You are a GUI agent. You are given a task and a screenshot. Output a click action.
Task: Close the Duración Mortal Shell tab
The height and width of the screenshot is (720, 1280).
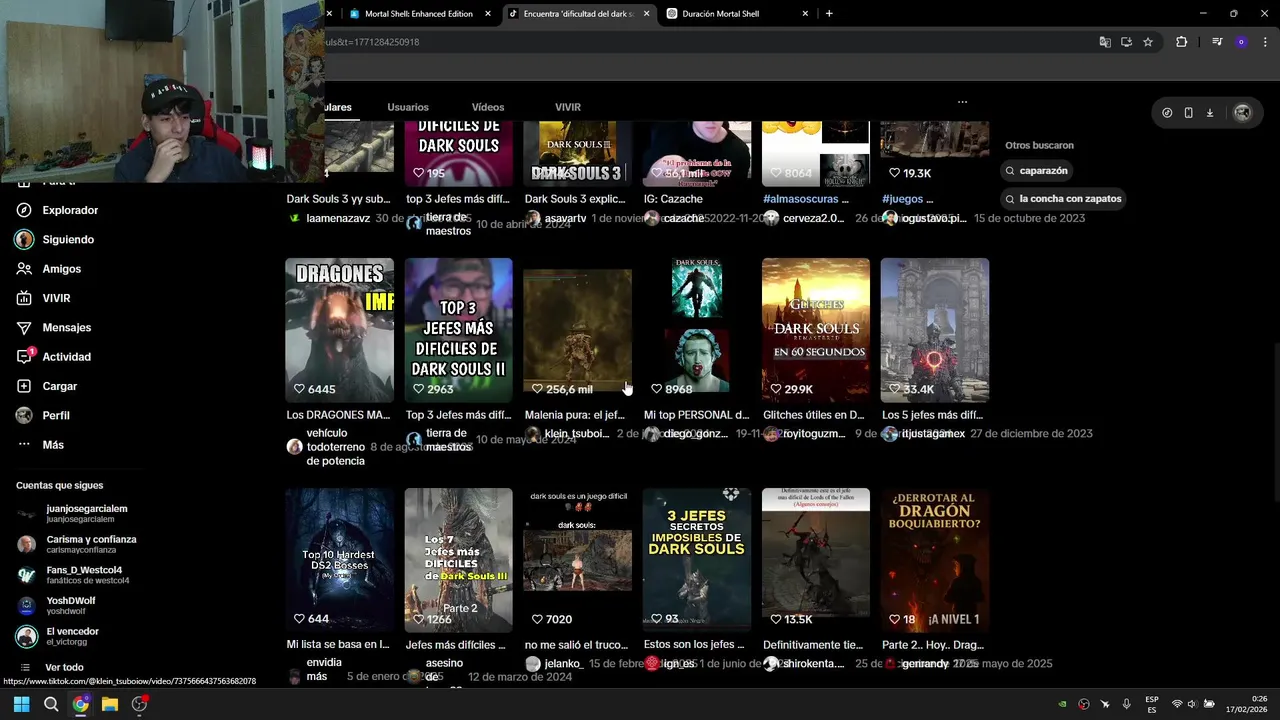(x=805, y=14)
